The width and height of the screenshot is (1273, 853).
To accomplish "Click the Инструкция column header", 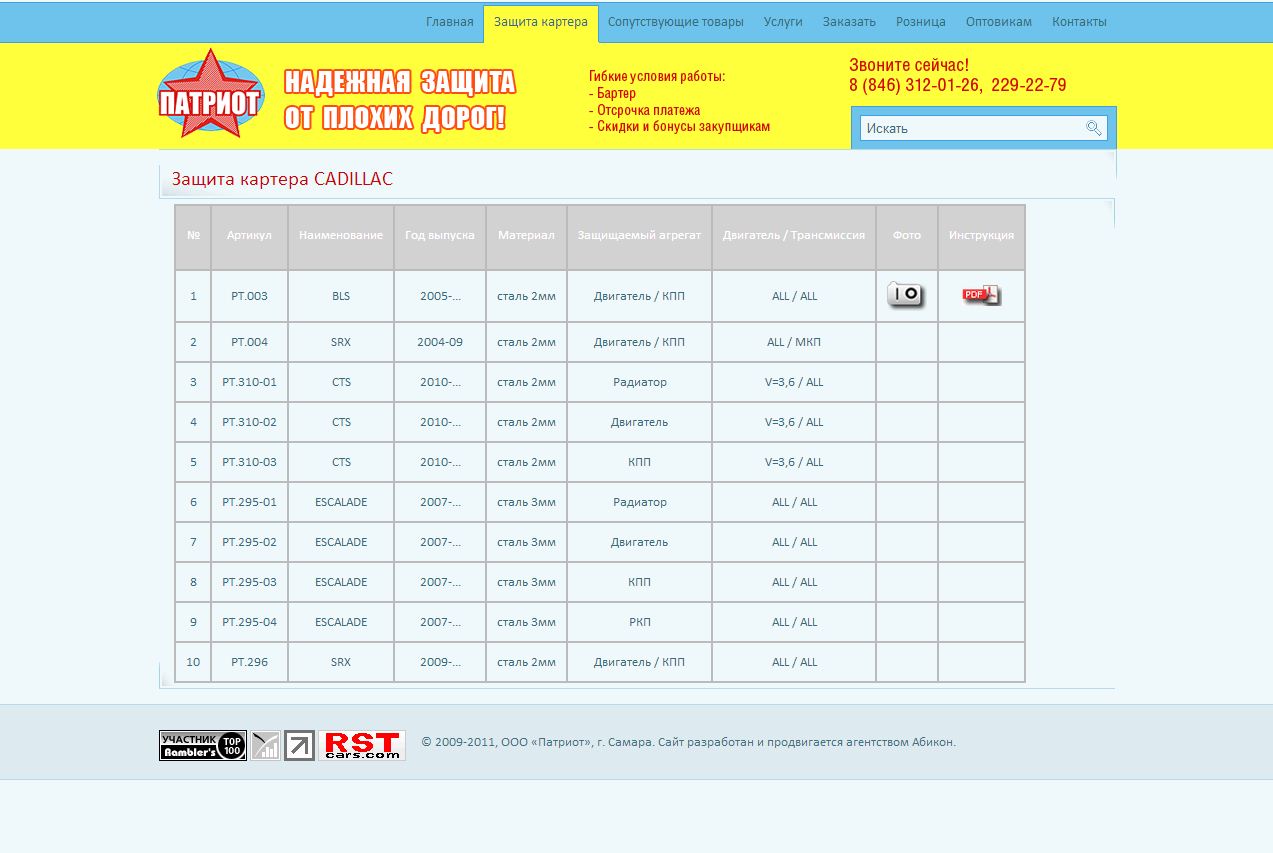I will [x=981, y=236].
